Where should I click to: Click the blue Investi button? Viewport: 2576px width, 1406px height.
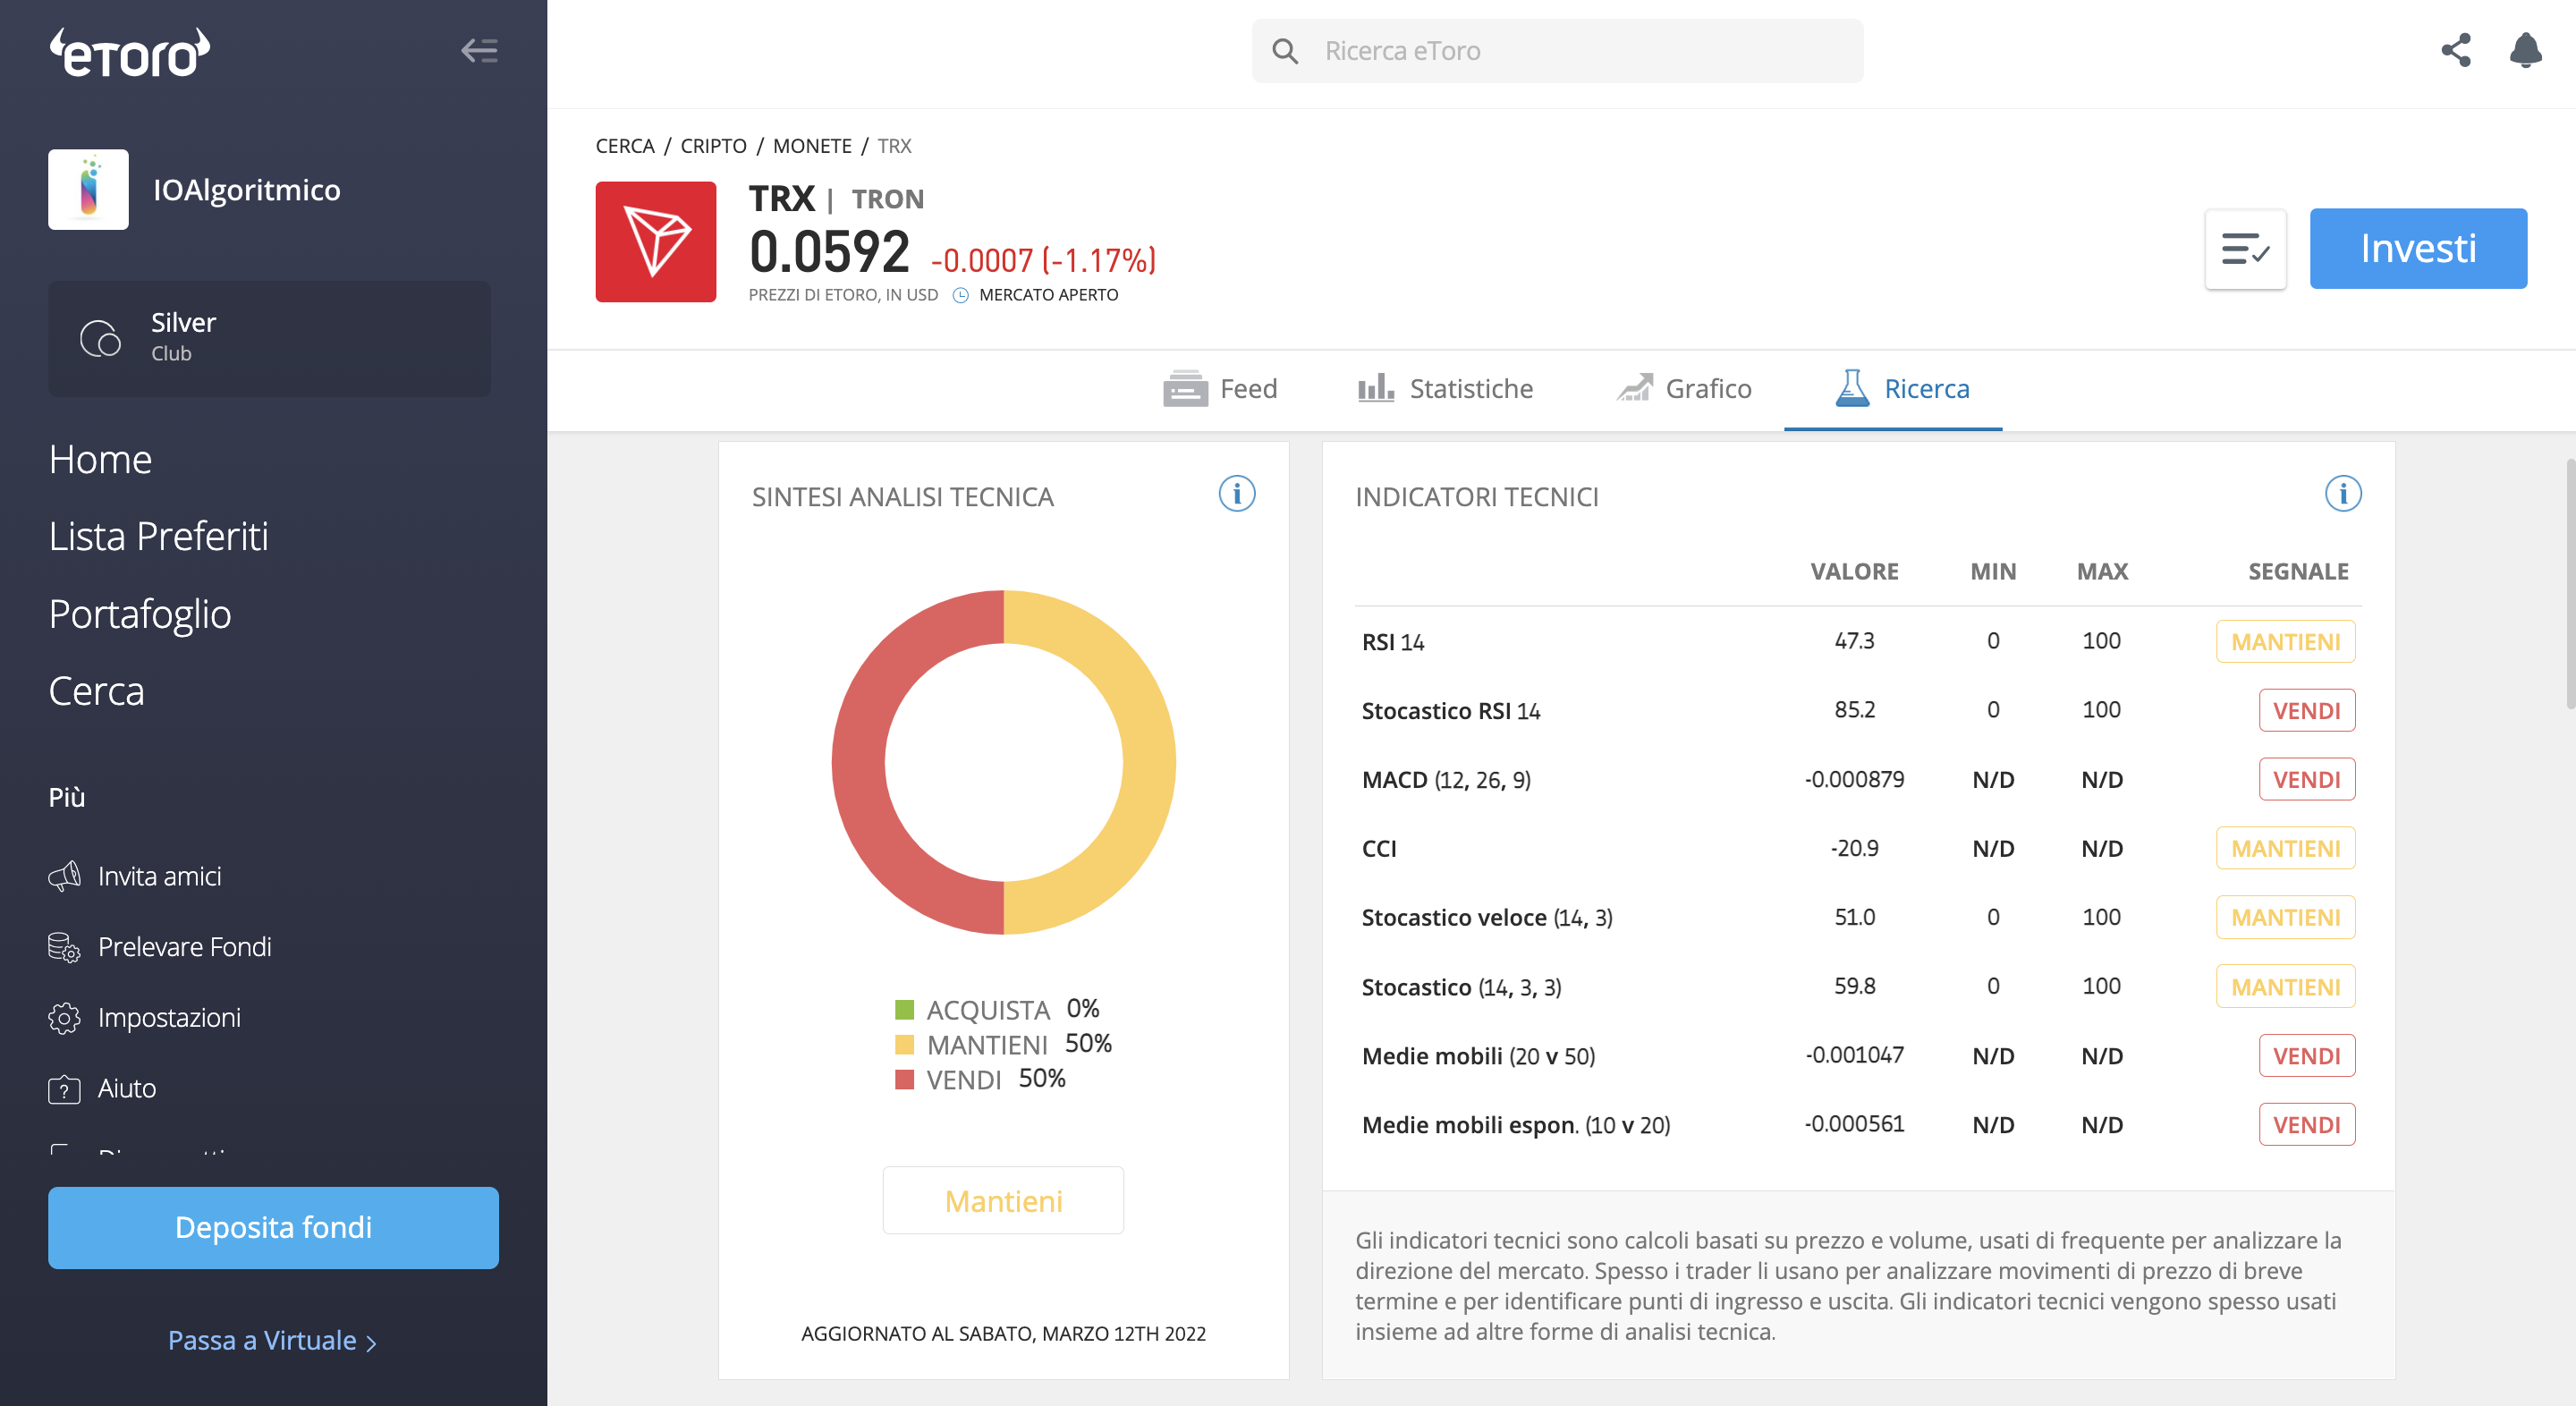2418,249
